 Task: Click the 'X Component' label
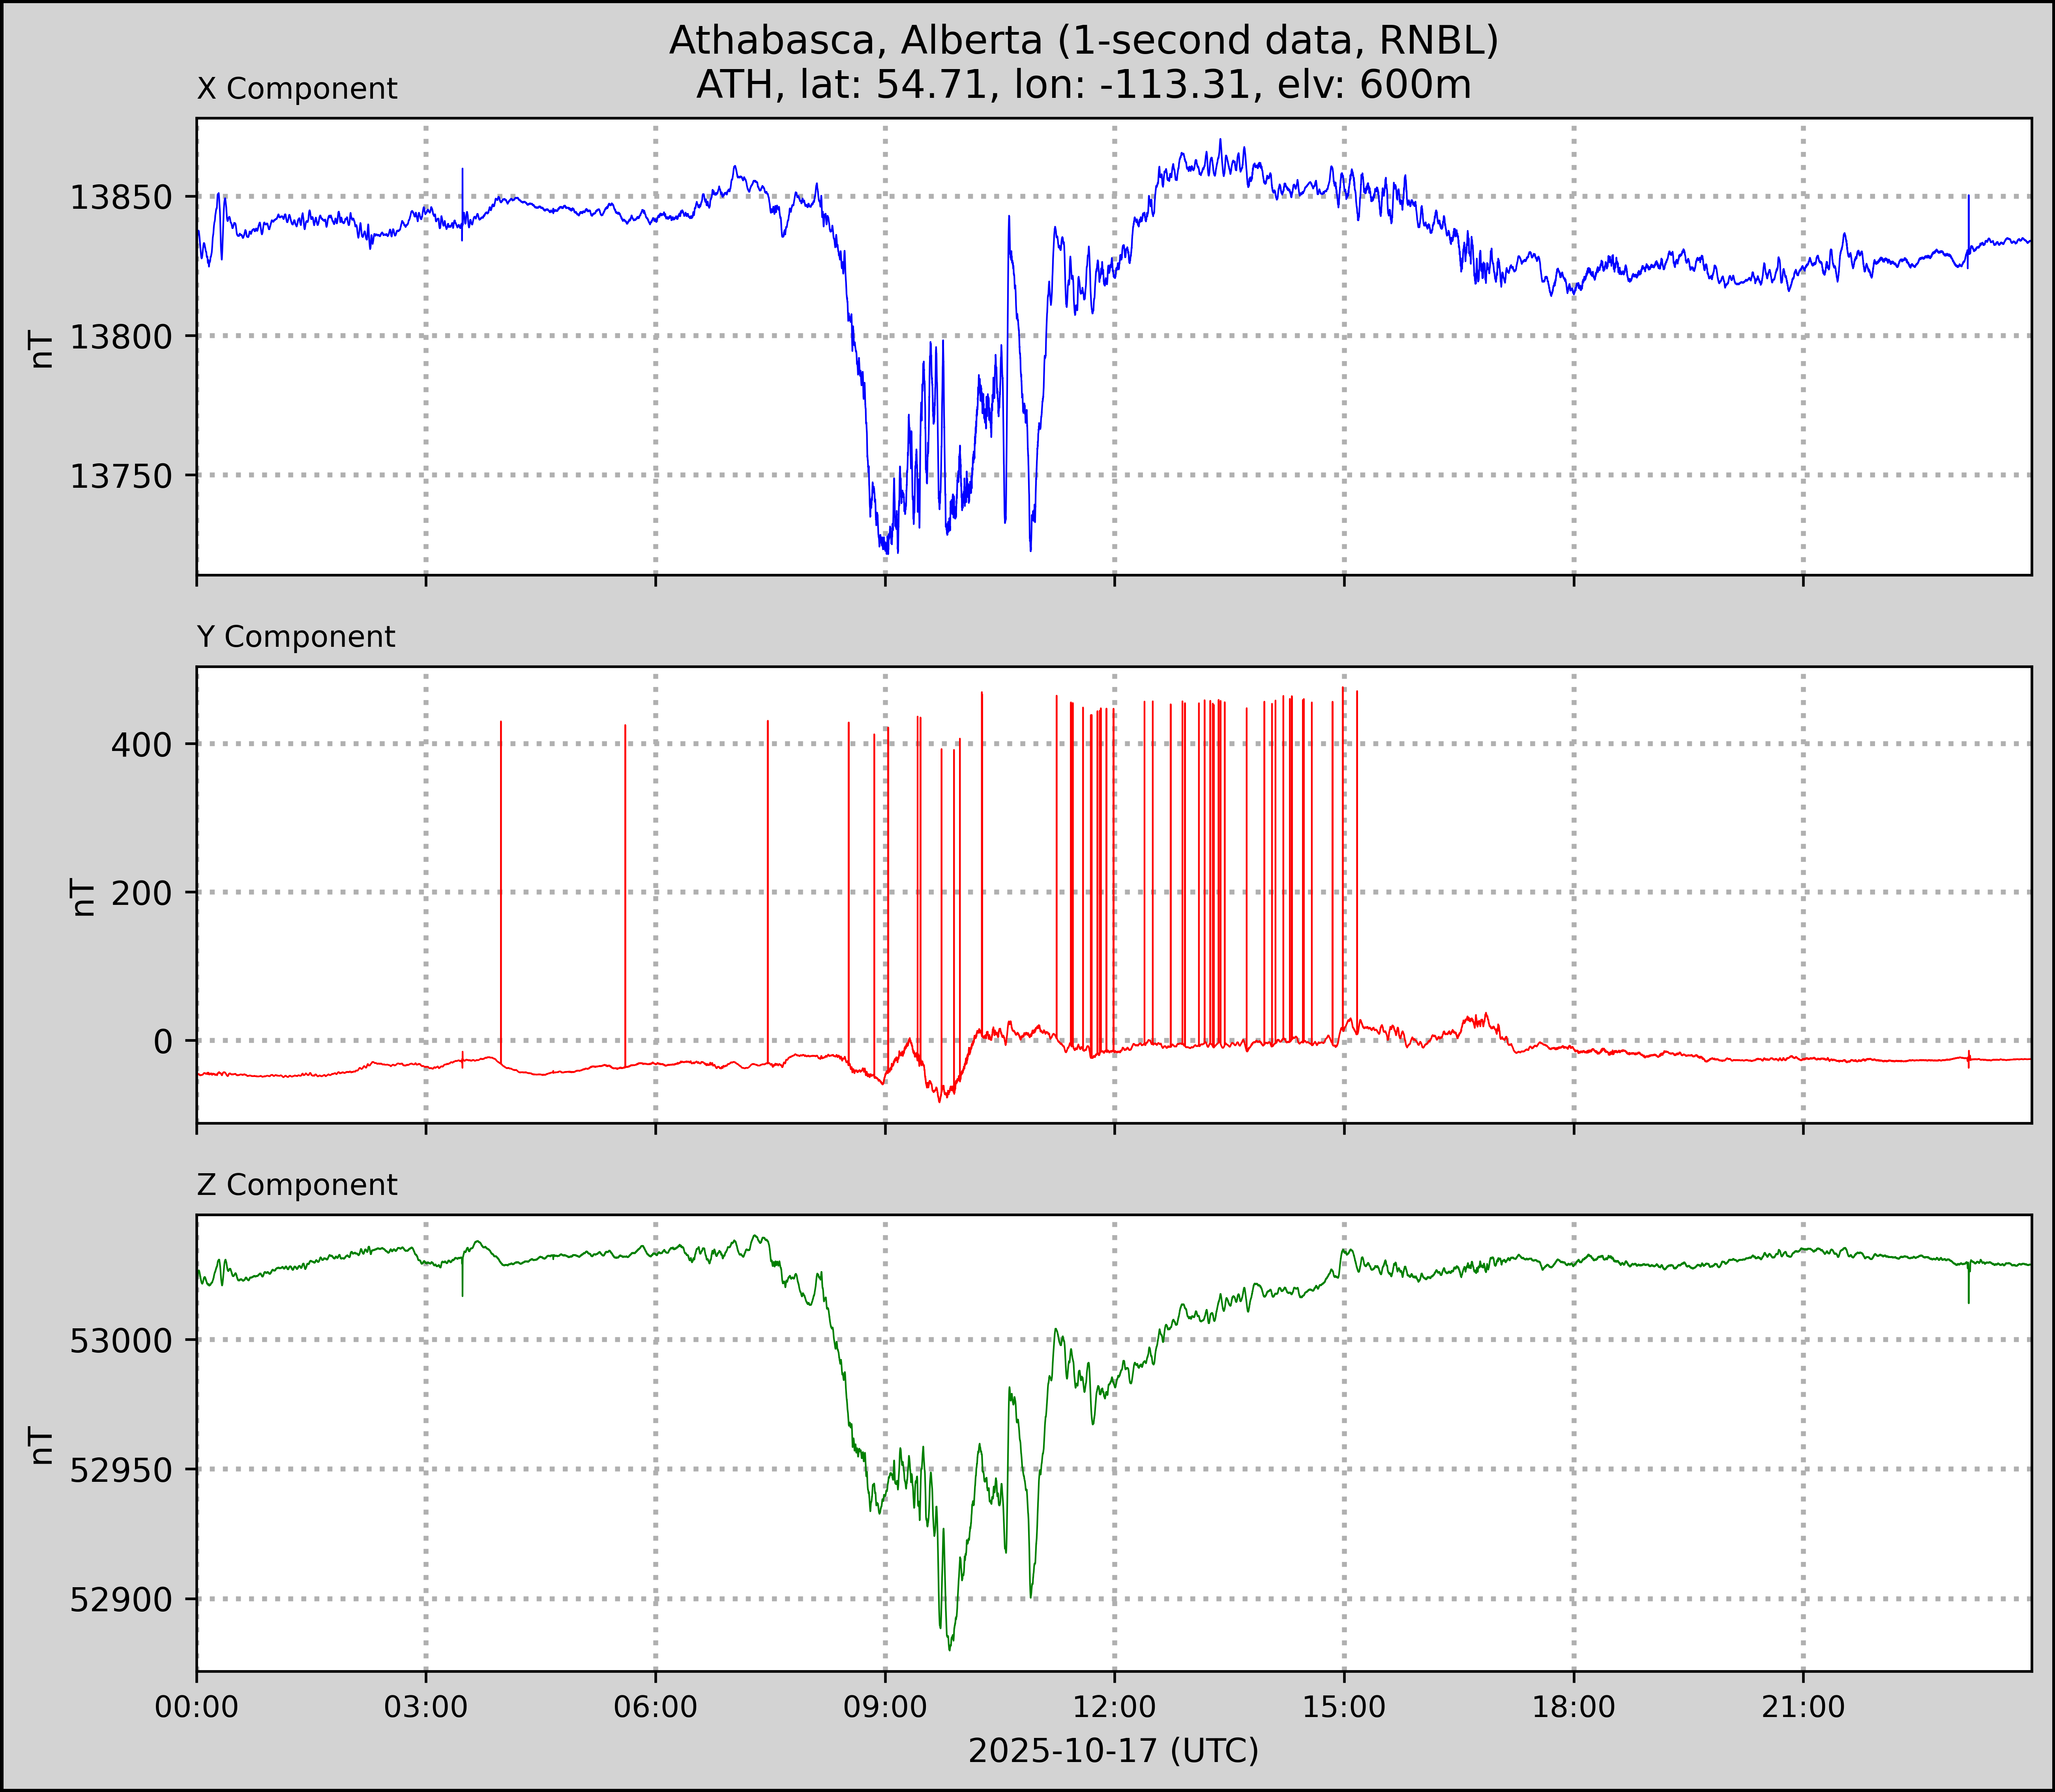(x=297, y=89)
